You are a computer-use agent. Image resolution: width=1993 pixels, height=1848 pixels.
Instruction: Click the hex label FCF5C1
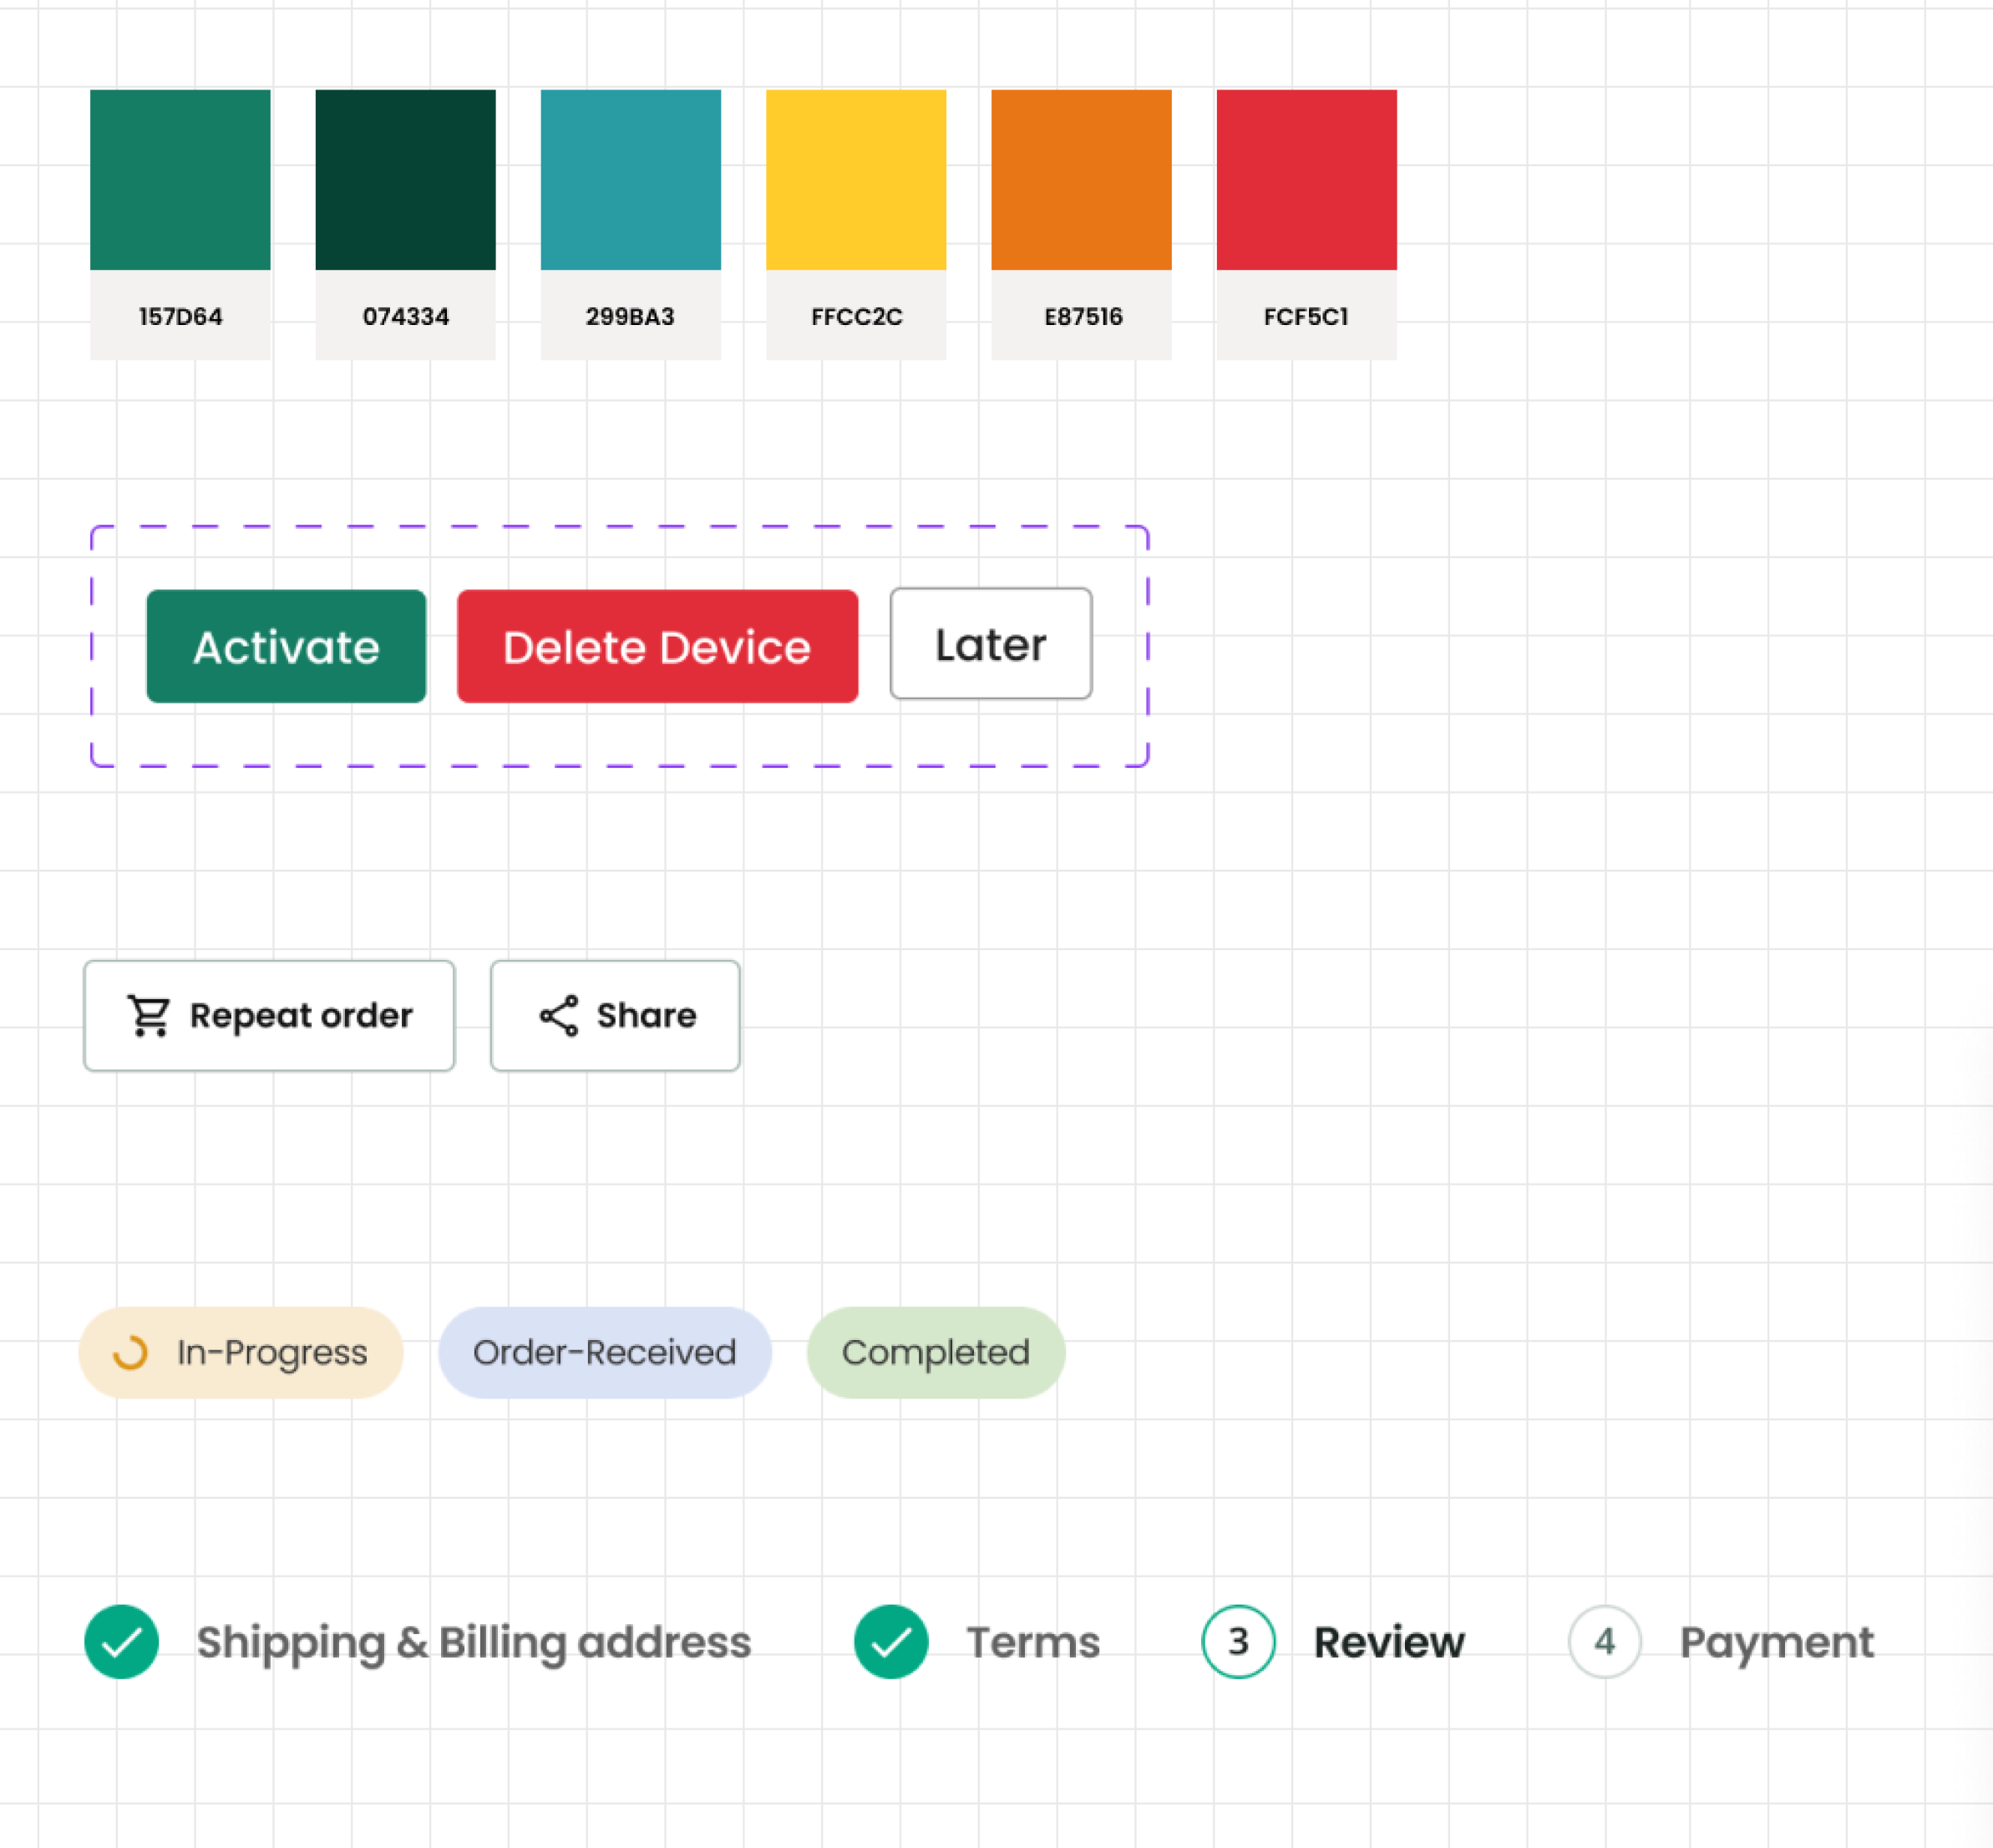[1306, 316]
